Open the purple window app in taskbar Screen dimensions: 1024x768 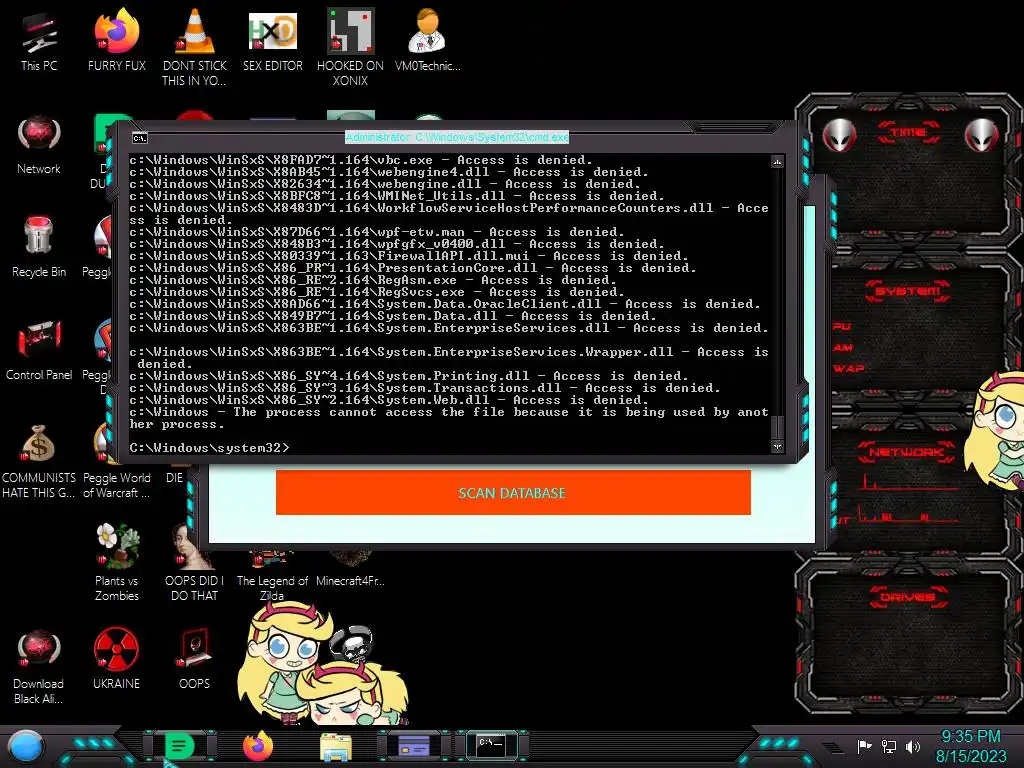click(414, 746)
